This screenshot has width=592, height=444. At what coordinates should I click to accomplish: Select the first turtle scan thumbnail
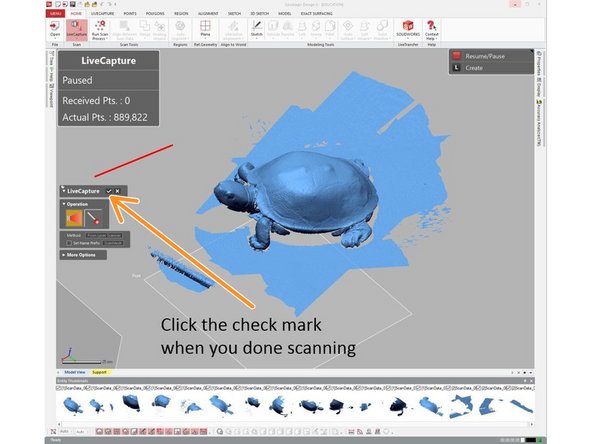point(73,405)
